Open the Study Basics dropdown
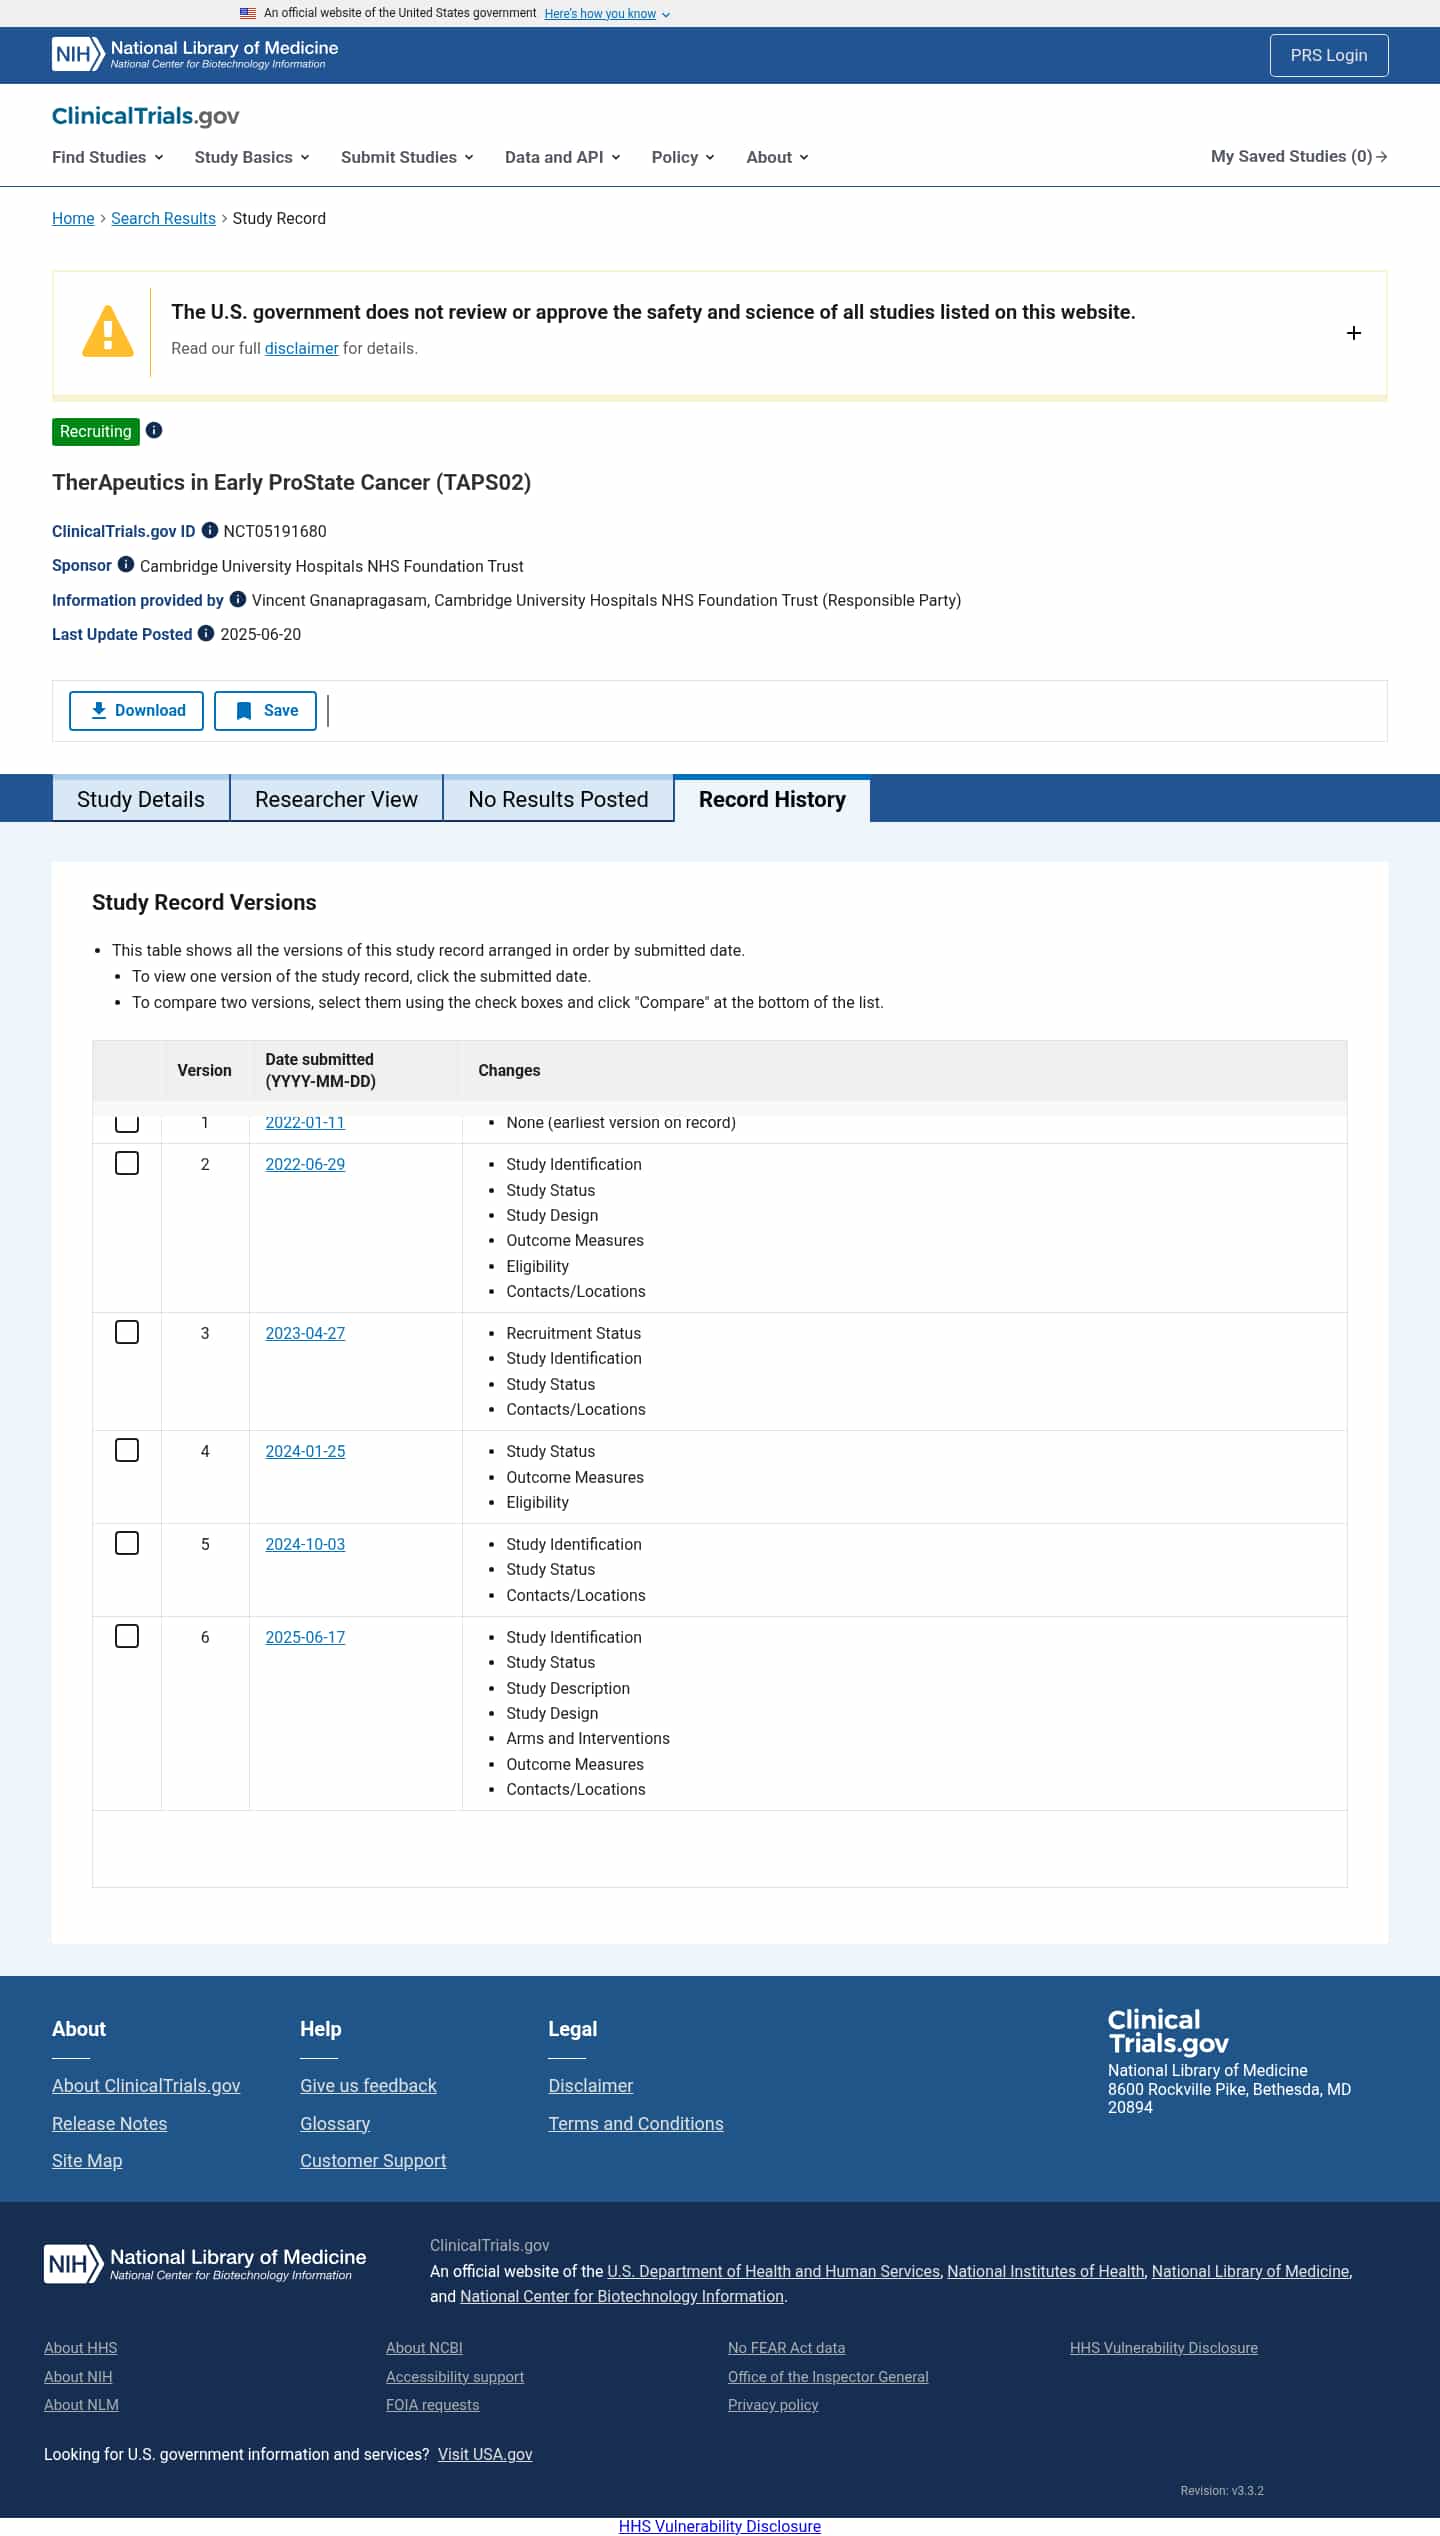1440x2536 pixels. coord(252,157)
